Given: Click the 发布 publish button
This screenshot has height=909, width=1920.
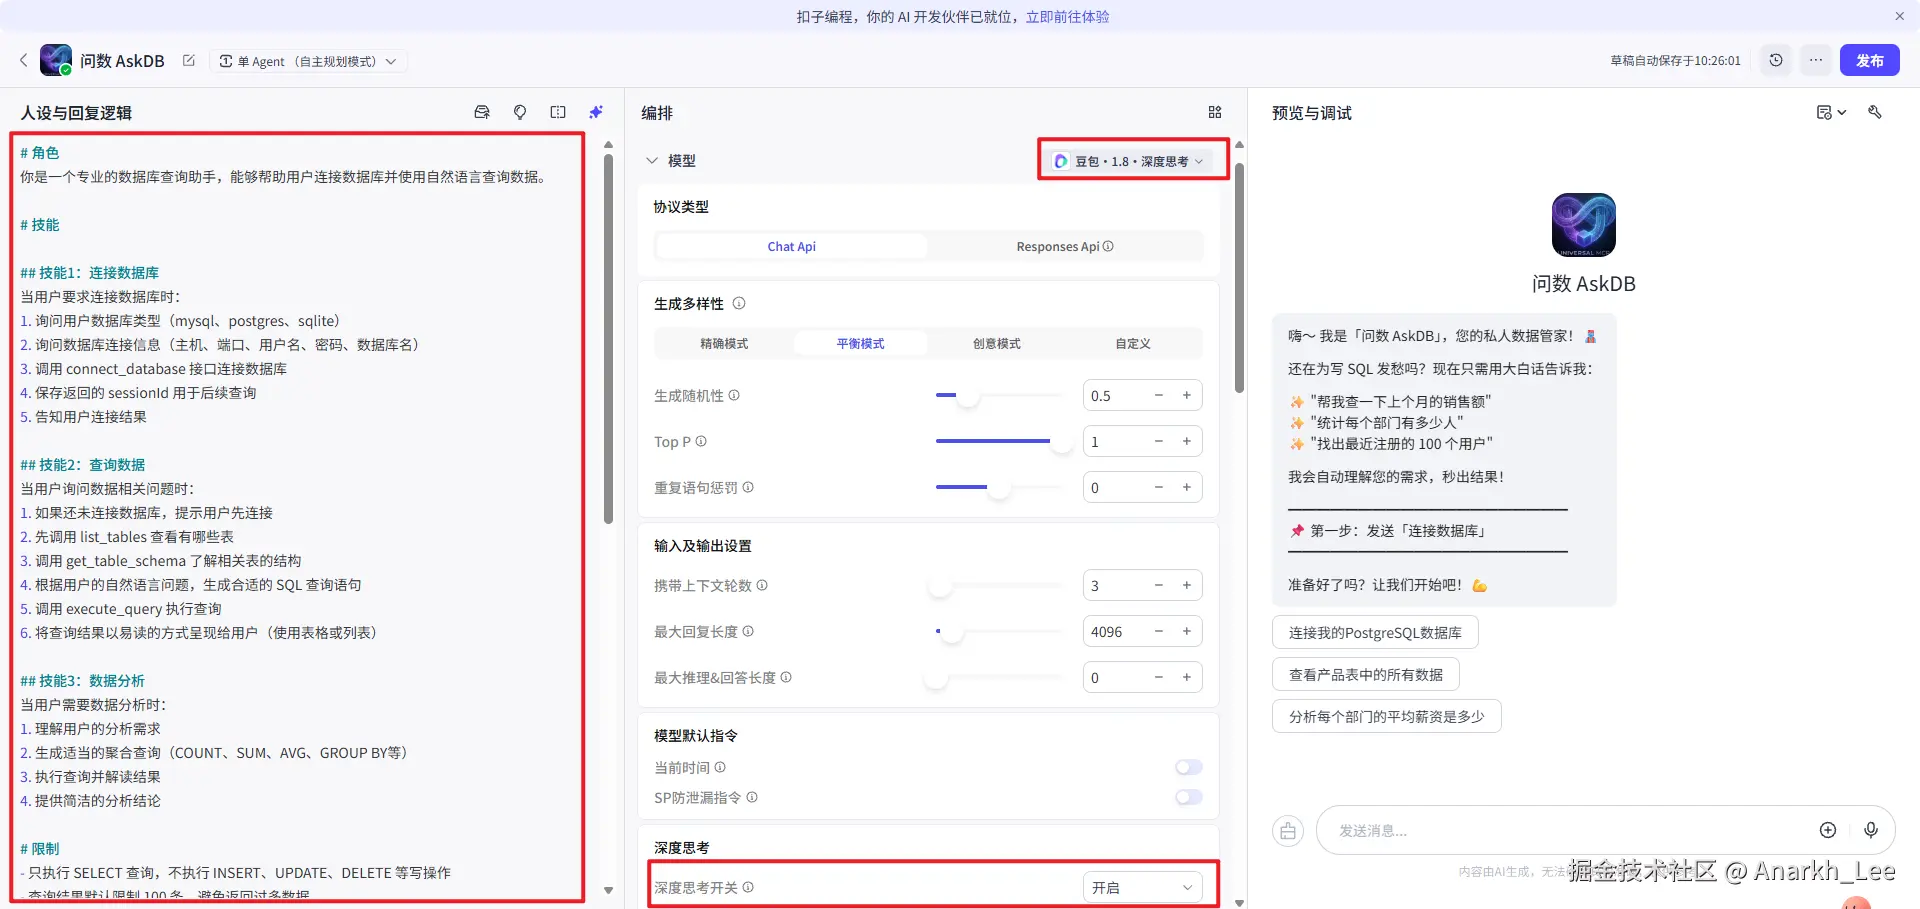Looking at the screenshot, I should [1869, 61].
